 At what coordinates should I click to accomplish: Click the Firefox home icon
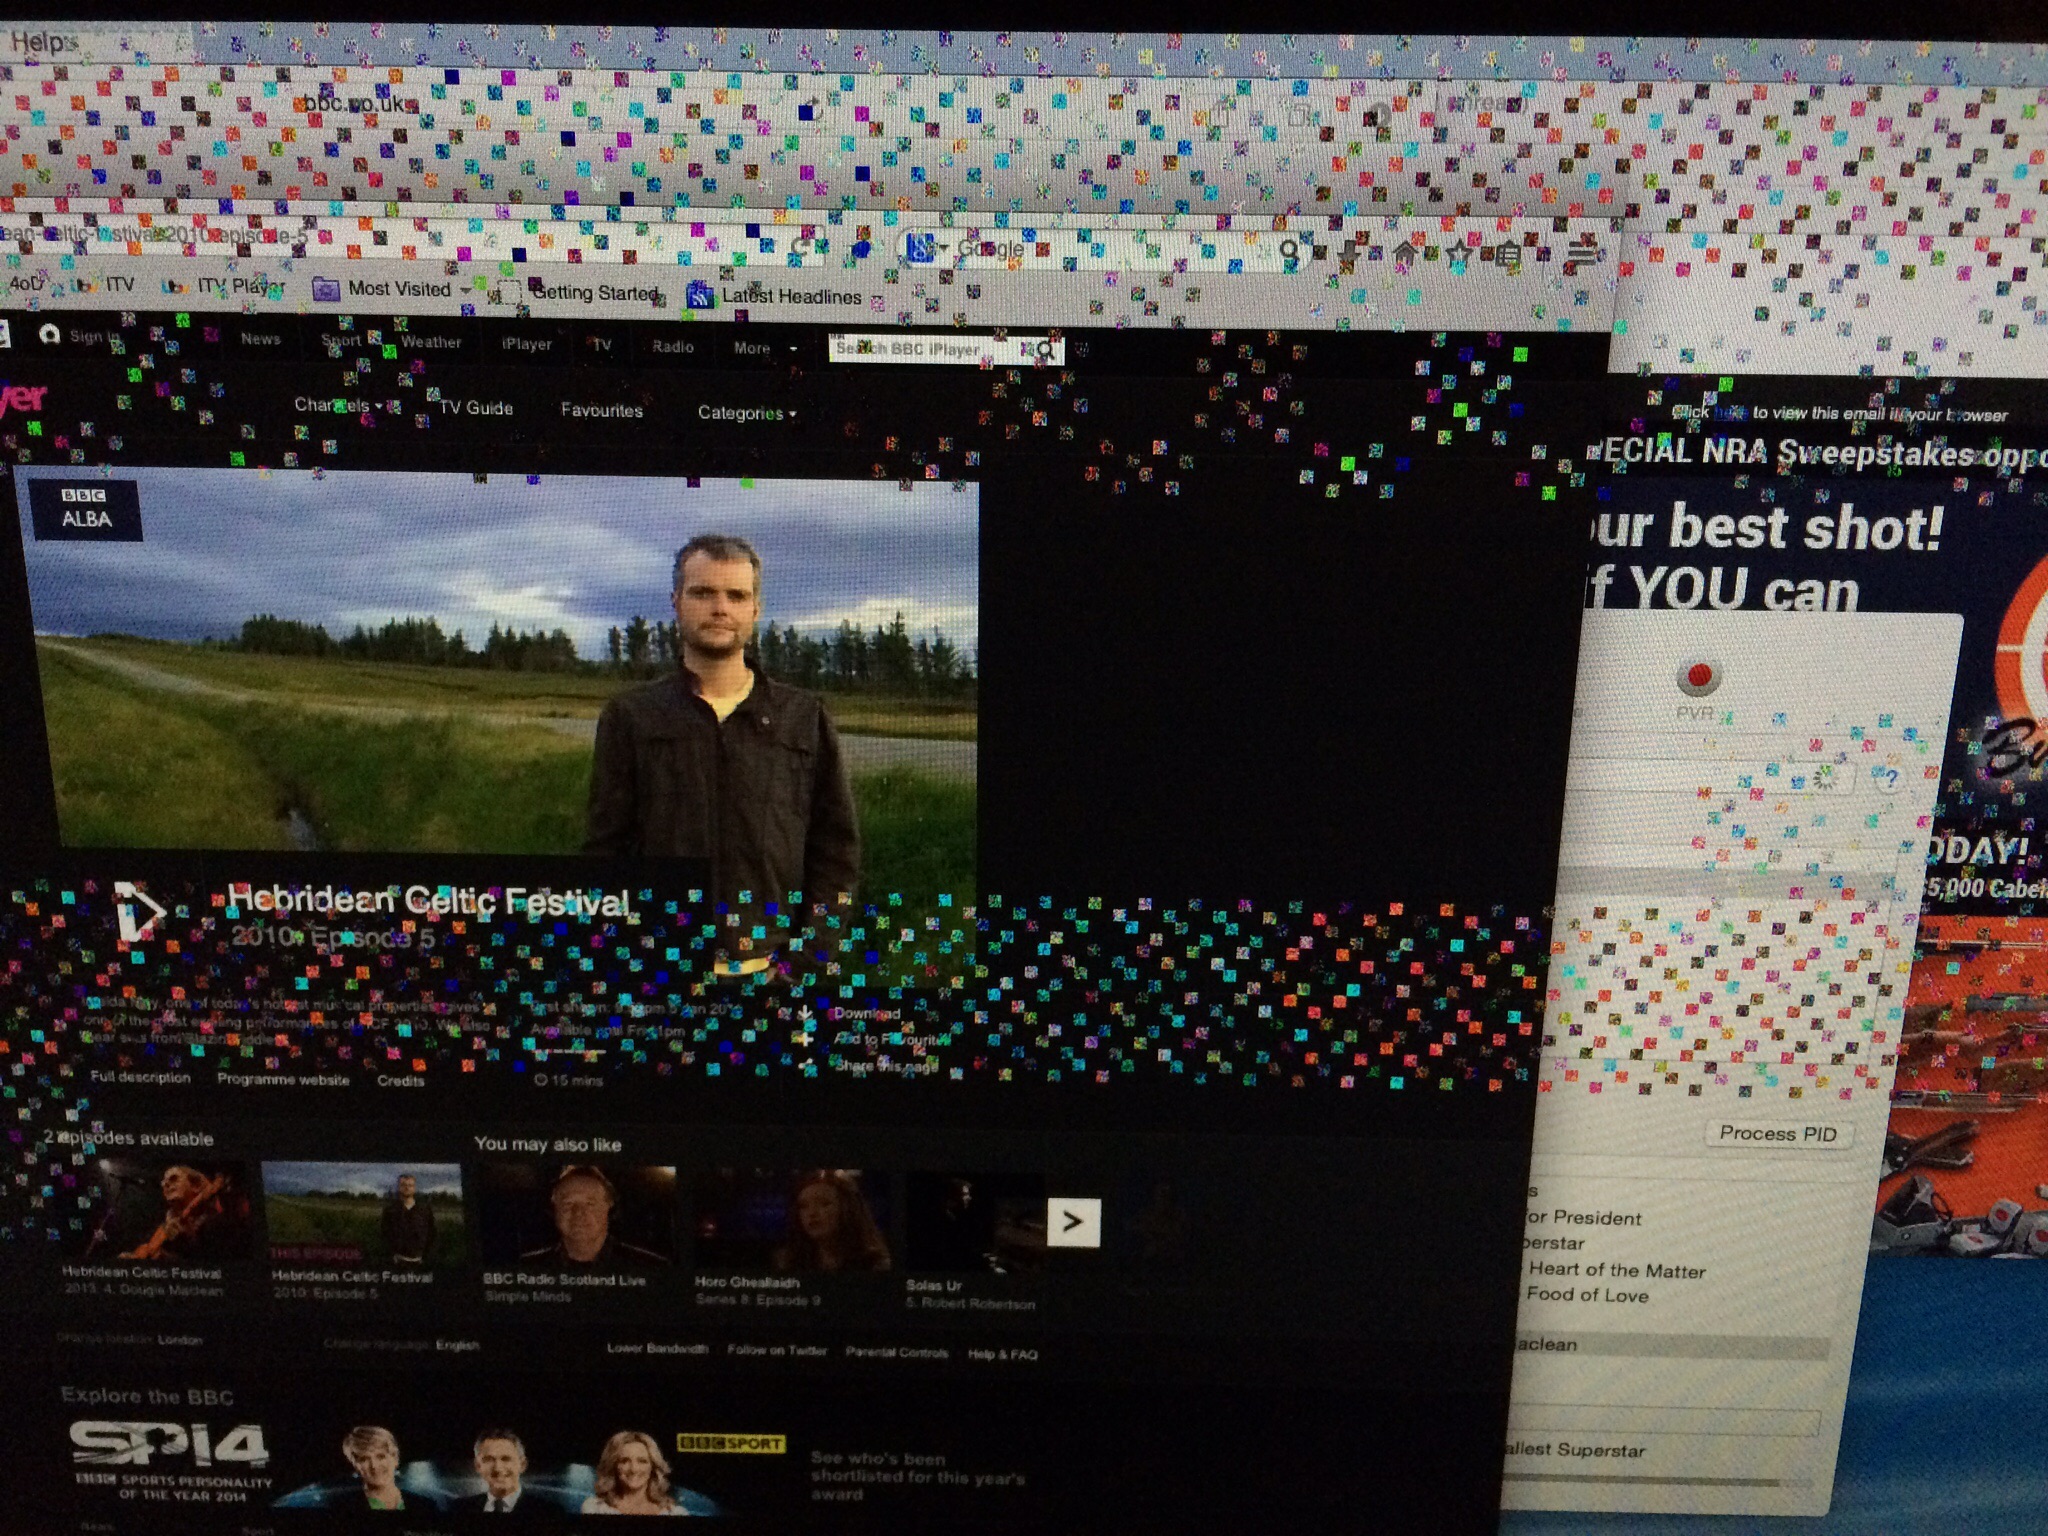pyautogui.click(x=1406, y=254)
